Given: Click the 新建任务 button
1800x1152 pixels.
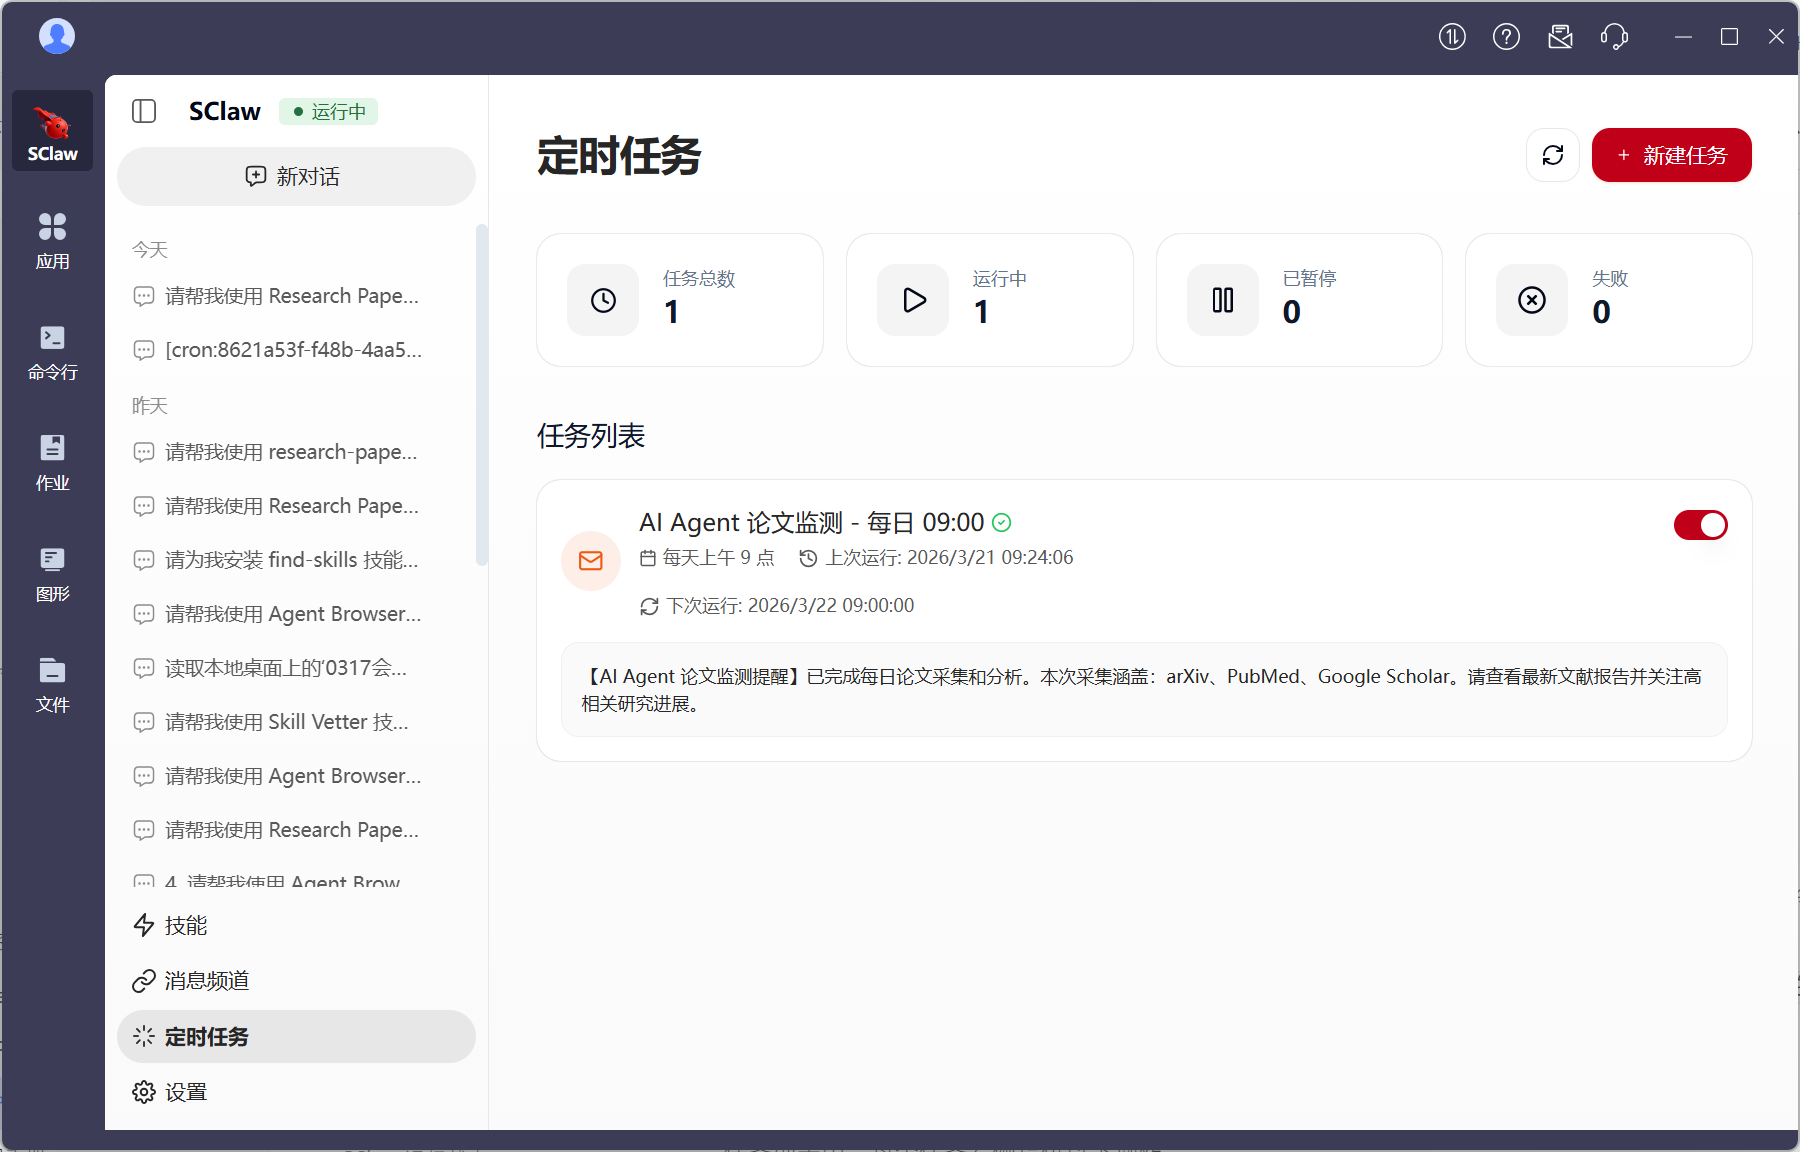Looking at the screenshot, I should pos(1671,155).
